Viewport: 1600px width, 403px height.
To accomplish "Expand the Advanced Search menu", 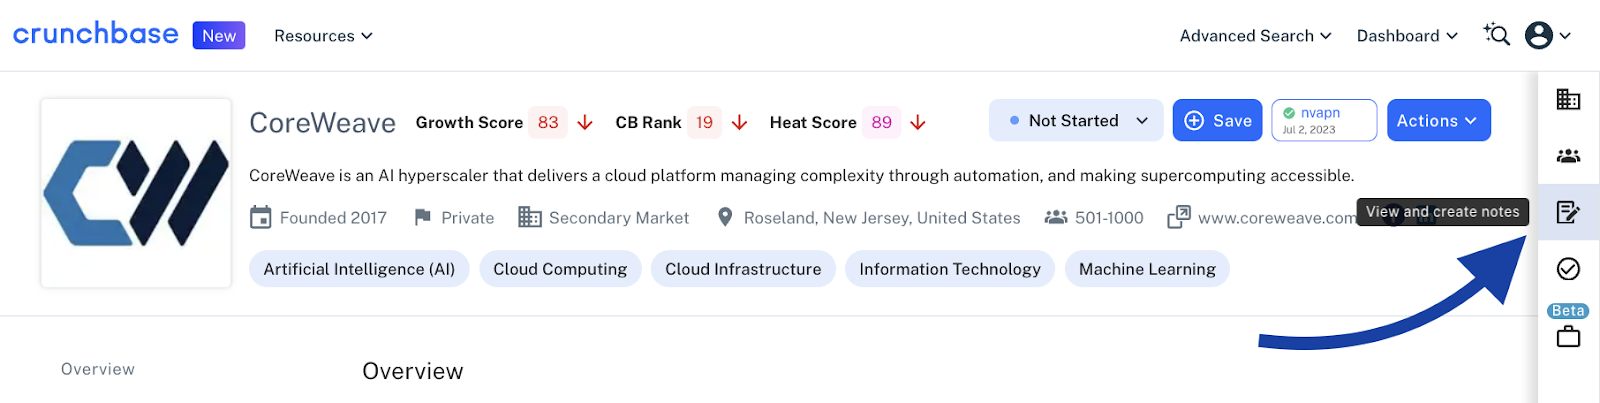I will click(1255, 36).
